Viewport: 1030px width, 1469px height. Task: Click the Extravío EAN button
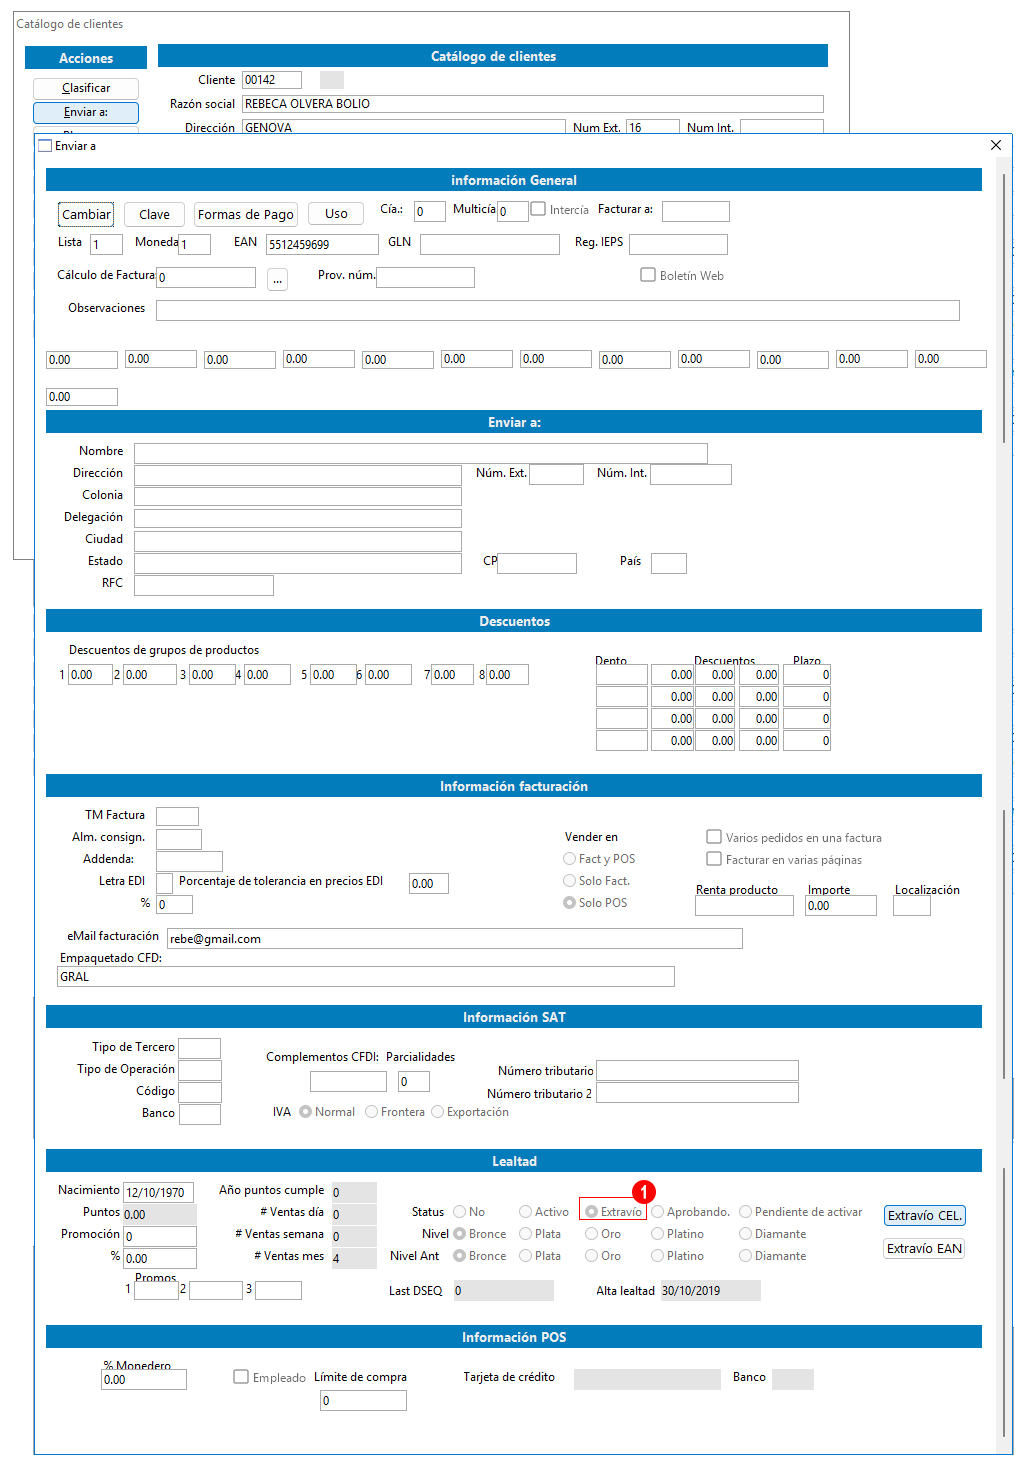925,1249
